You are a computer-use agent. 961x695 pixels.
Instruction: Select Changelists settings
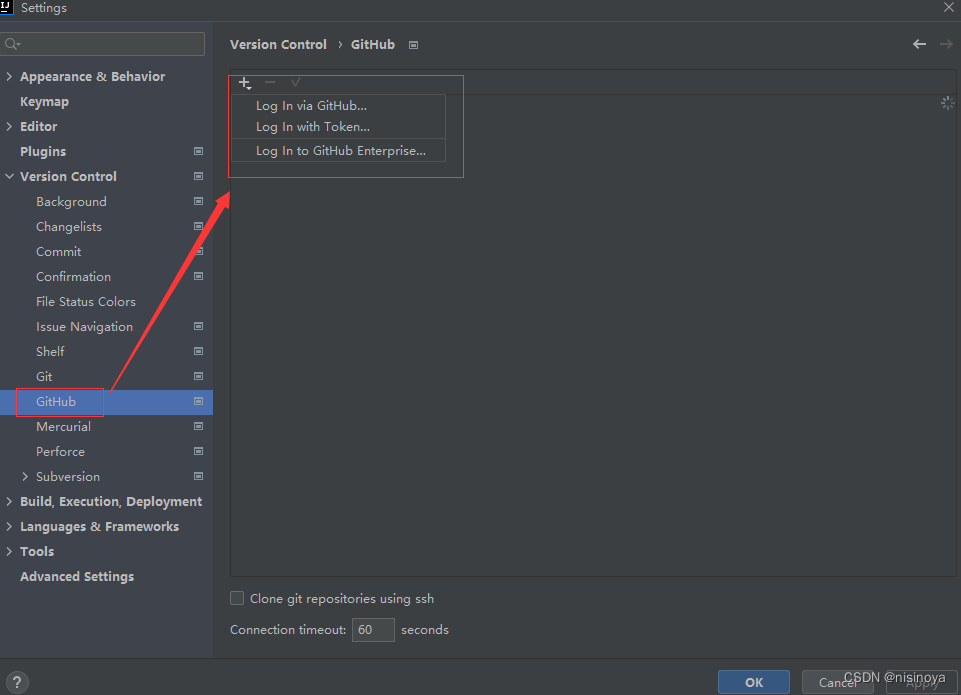coord(69,227)
